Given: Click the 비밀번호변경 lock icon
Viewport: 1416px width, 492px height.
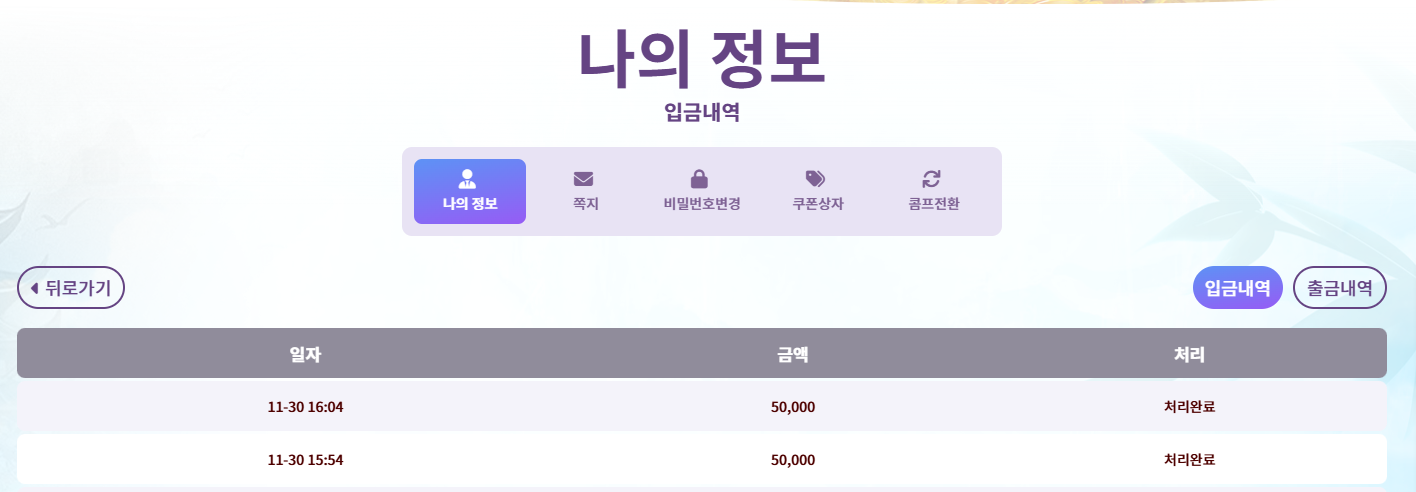Looking at the screenshot, I should pos(700,179).
